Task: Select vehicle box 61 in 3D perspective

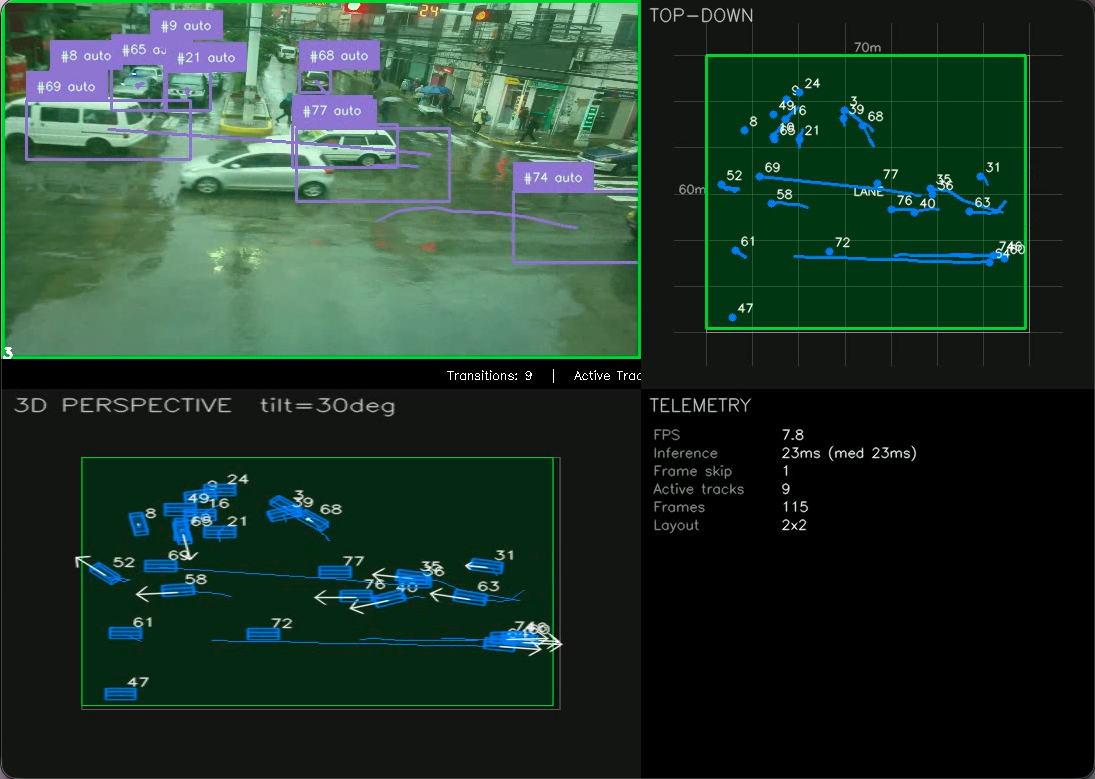Action: [126, 633]
